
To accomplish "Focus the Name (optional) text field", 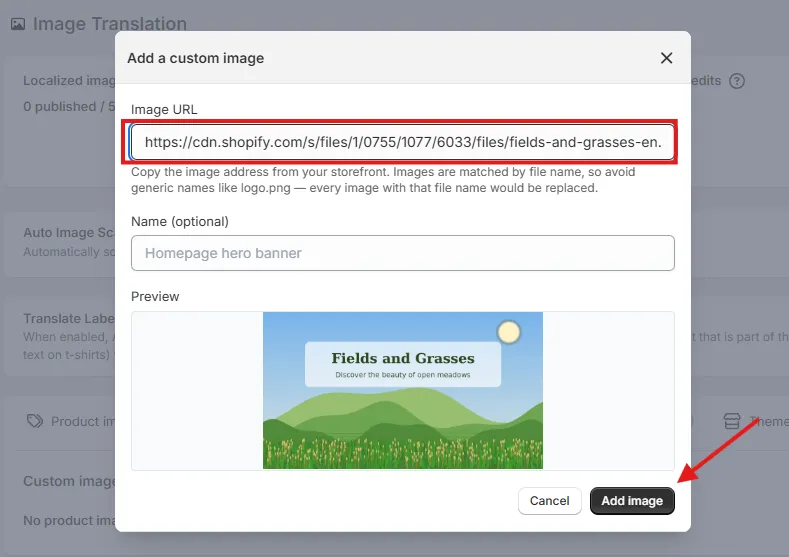I will point(403,253).
